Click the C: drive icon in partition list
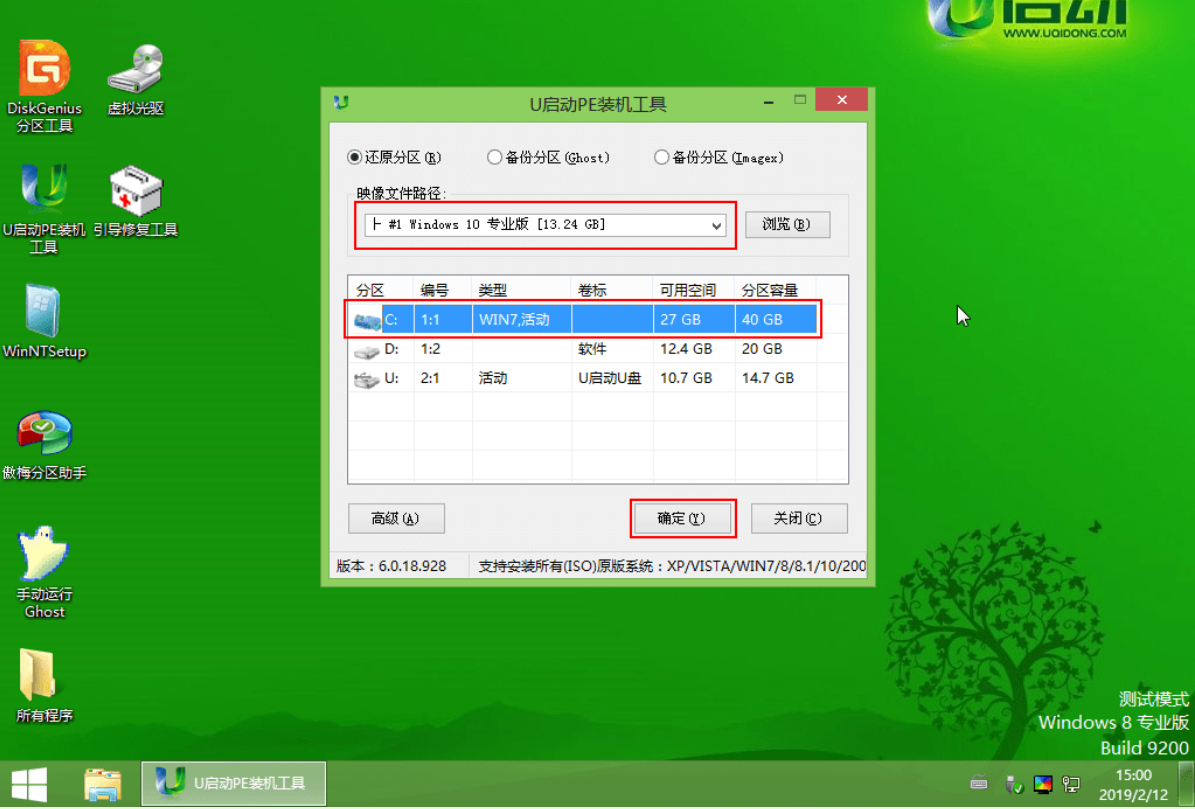The width and height of the screenshot is (1195, 809). pos(367,321)
